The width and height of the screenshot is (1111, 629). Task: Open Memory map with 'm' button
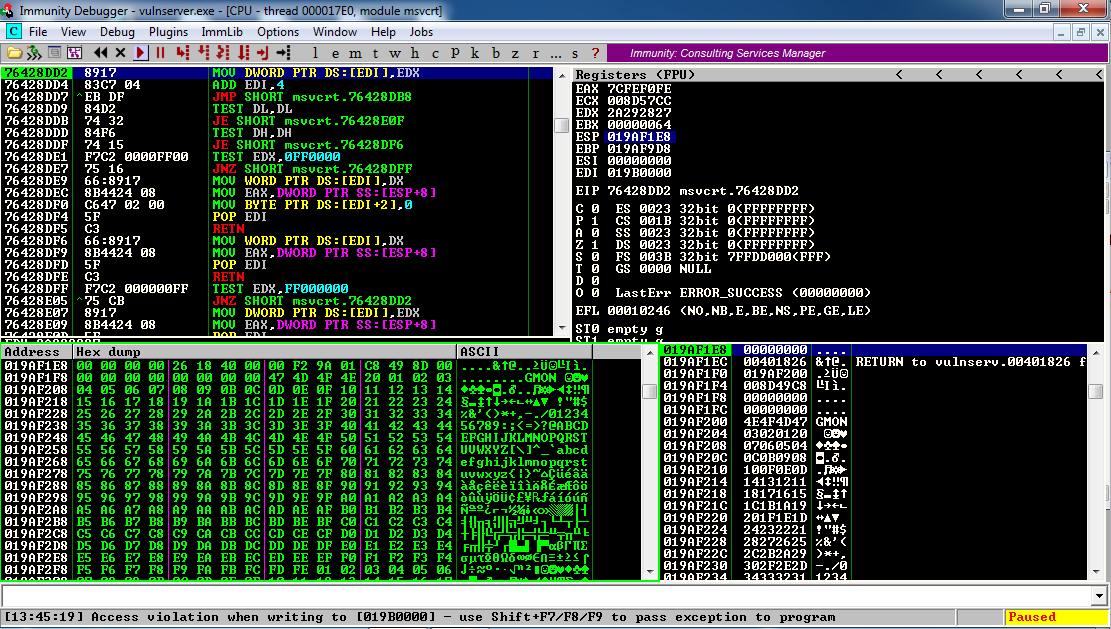[355, 53]
